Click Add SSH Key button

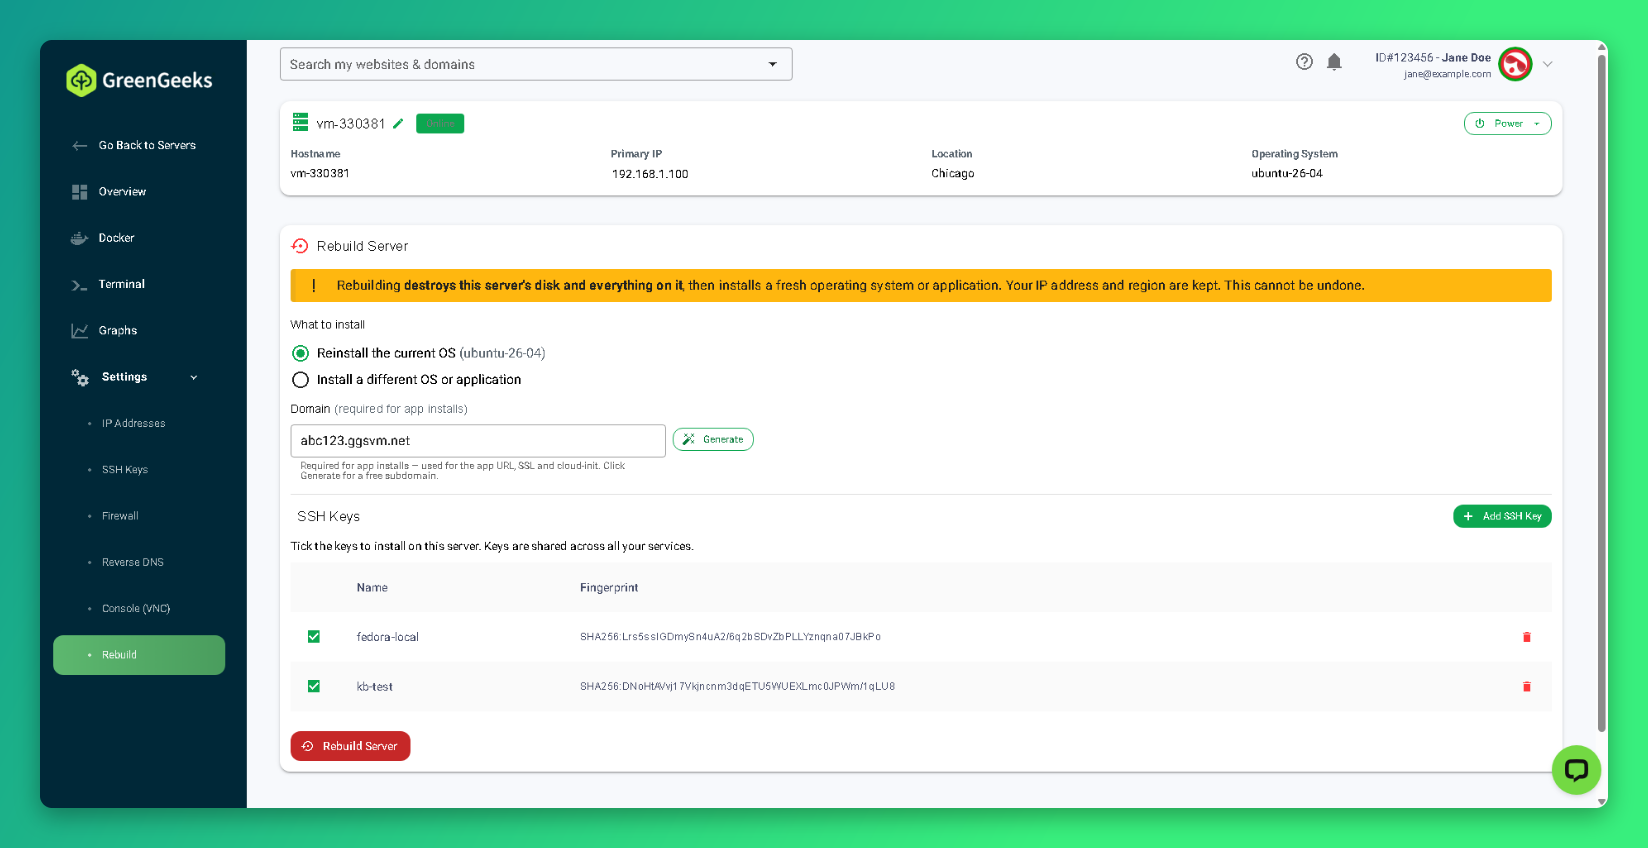coord(1502,516)
